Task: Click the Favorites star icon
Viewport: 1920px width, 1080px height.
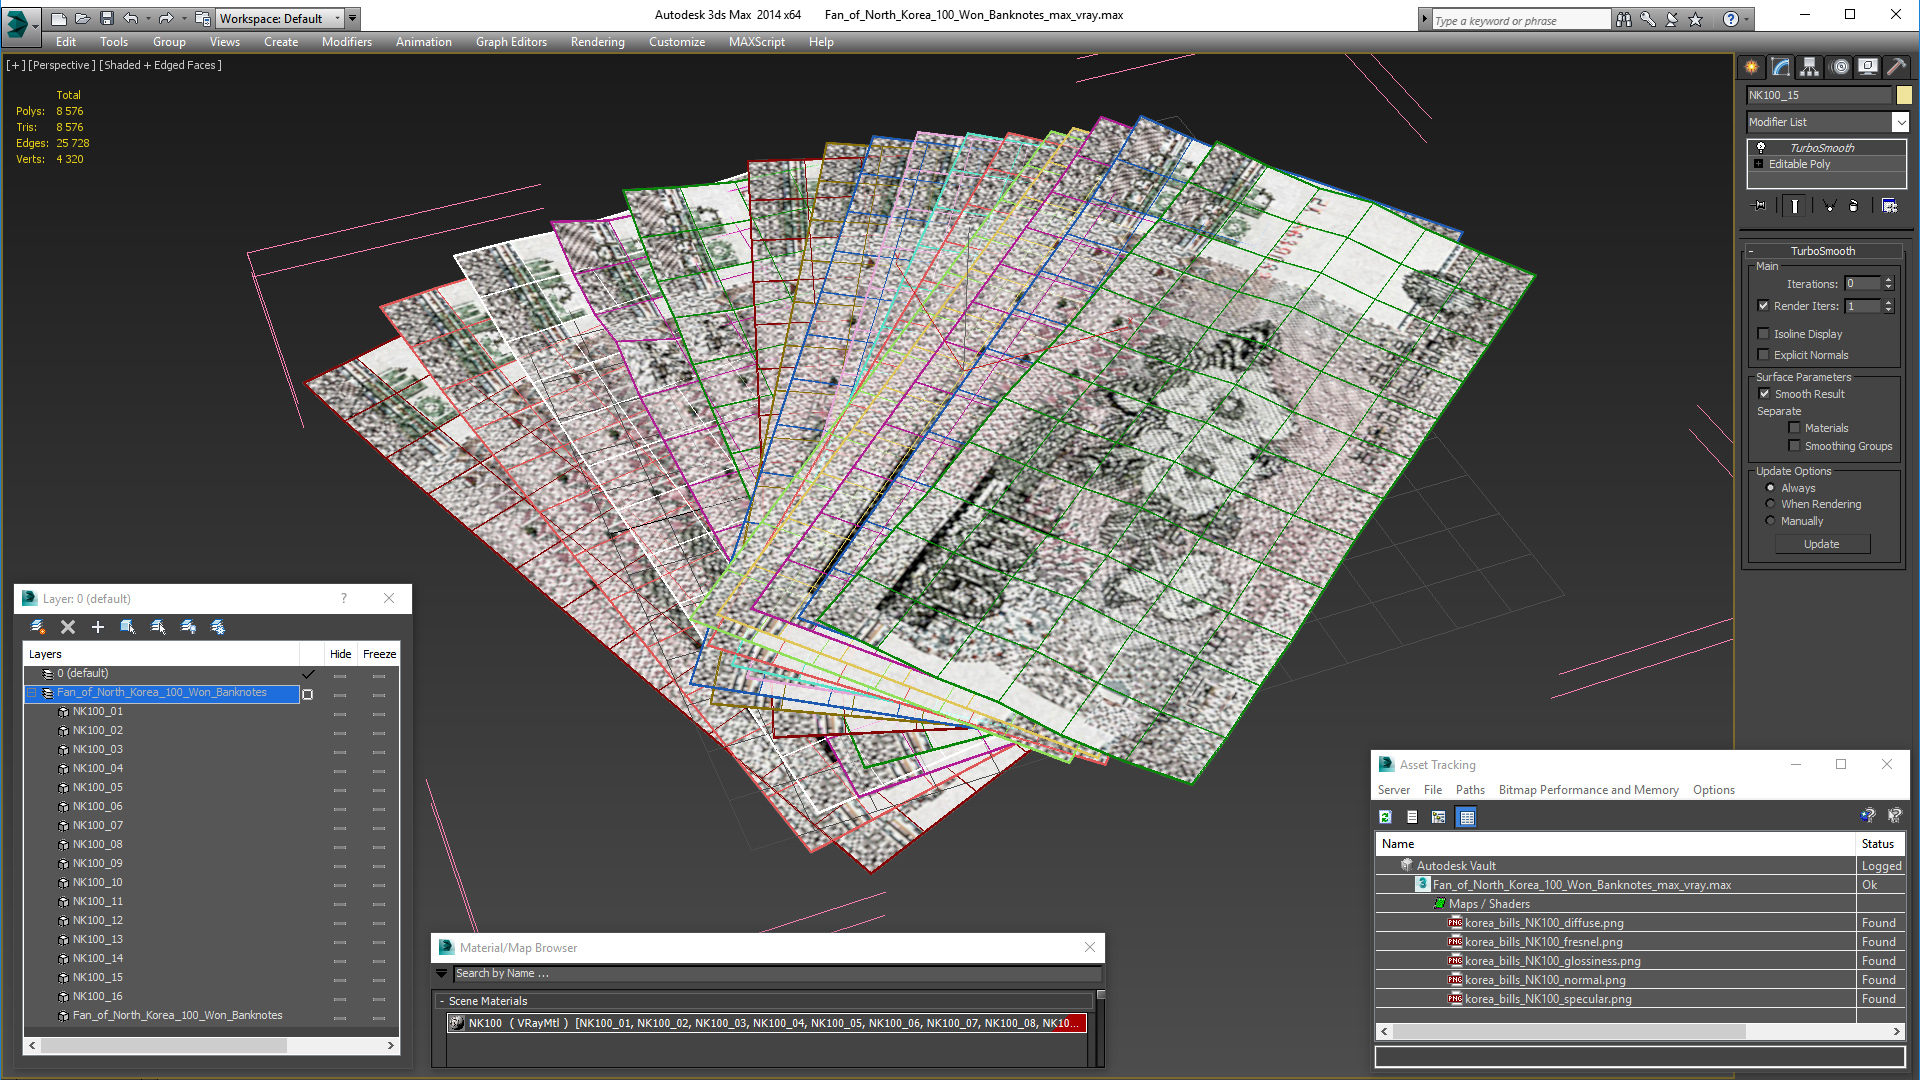Action: click(x=1696, y=19)
